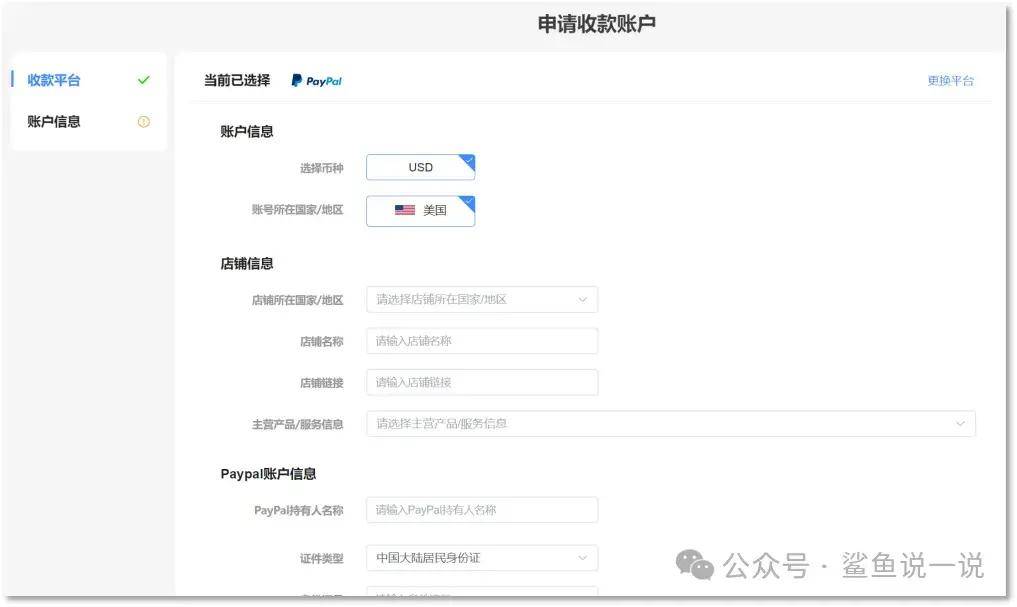
Task: Click PayPal持有人名称 input field
Action: pos(481,510)
